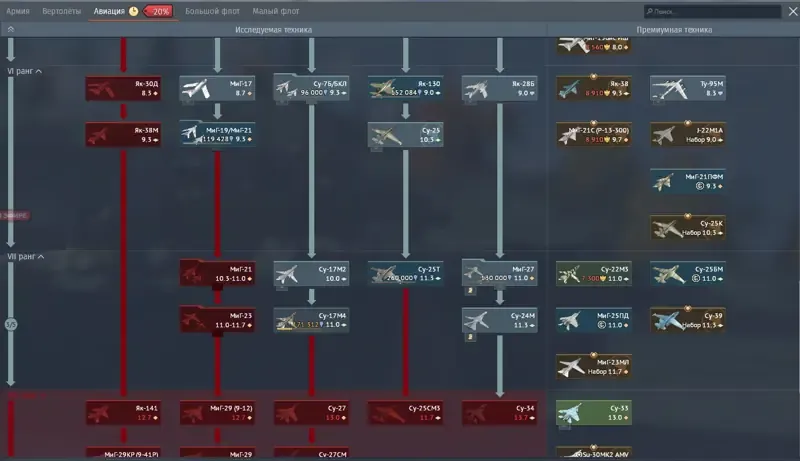This screenshot has width=800, height=461.
Task: Select the Су-25 aircraft card
Action: pos(406,135)
